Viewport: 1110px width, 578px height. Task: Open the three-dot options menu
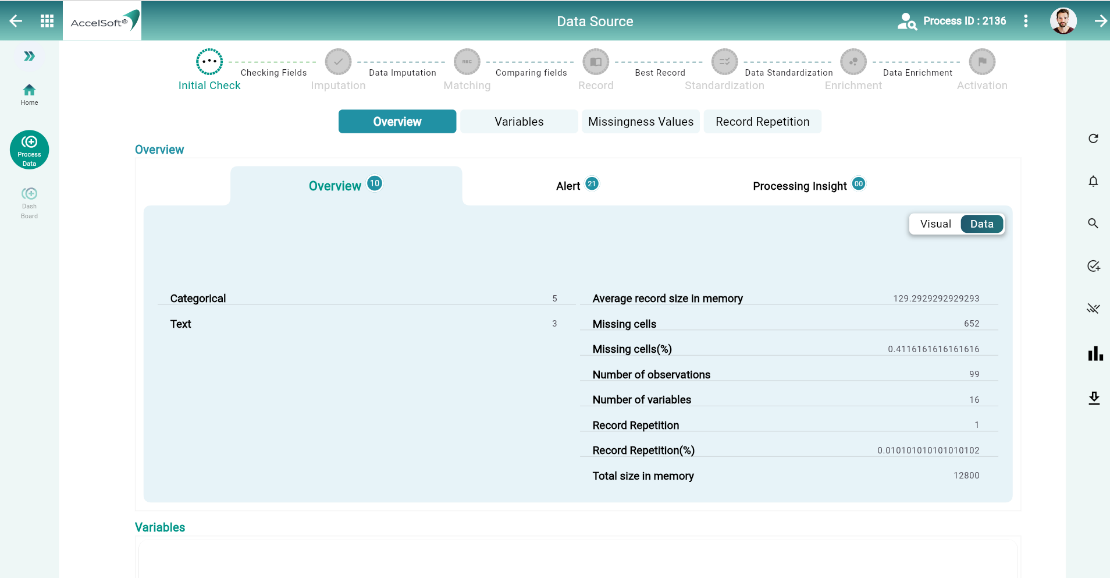tap(1026, 21)
